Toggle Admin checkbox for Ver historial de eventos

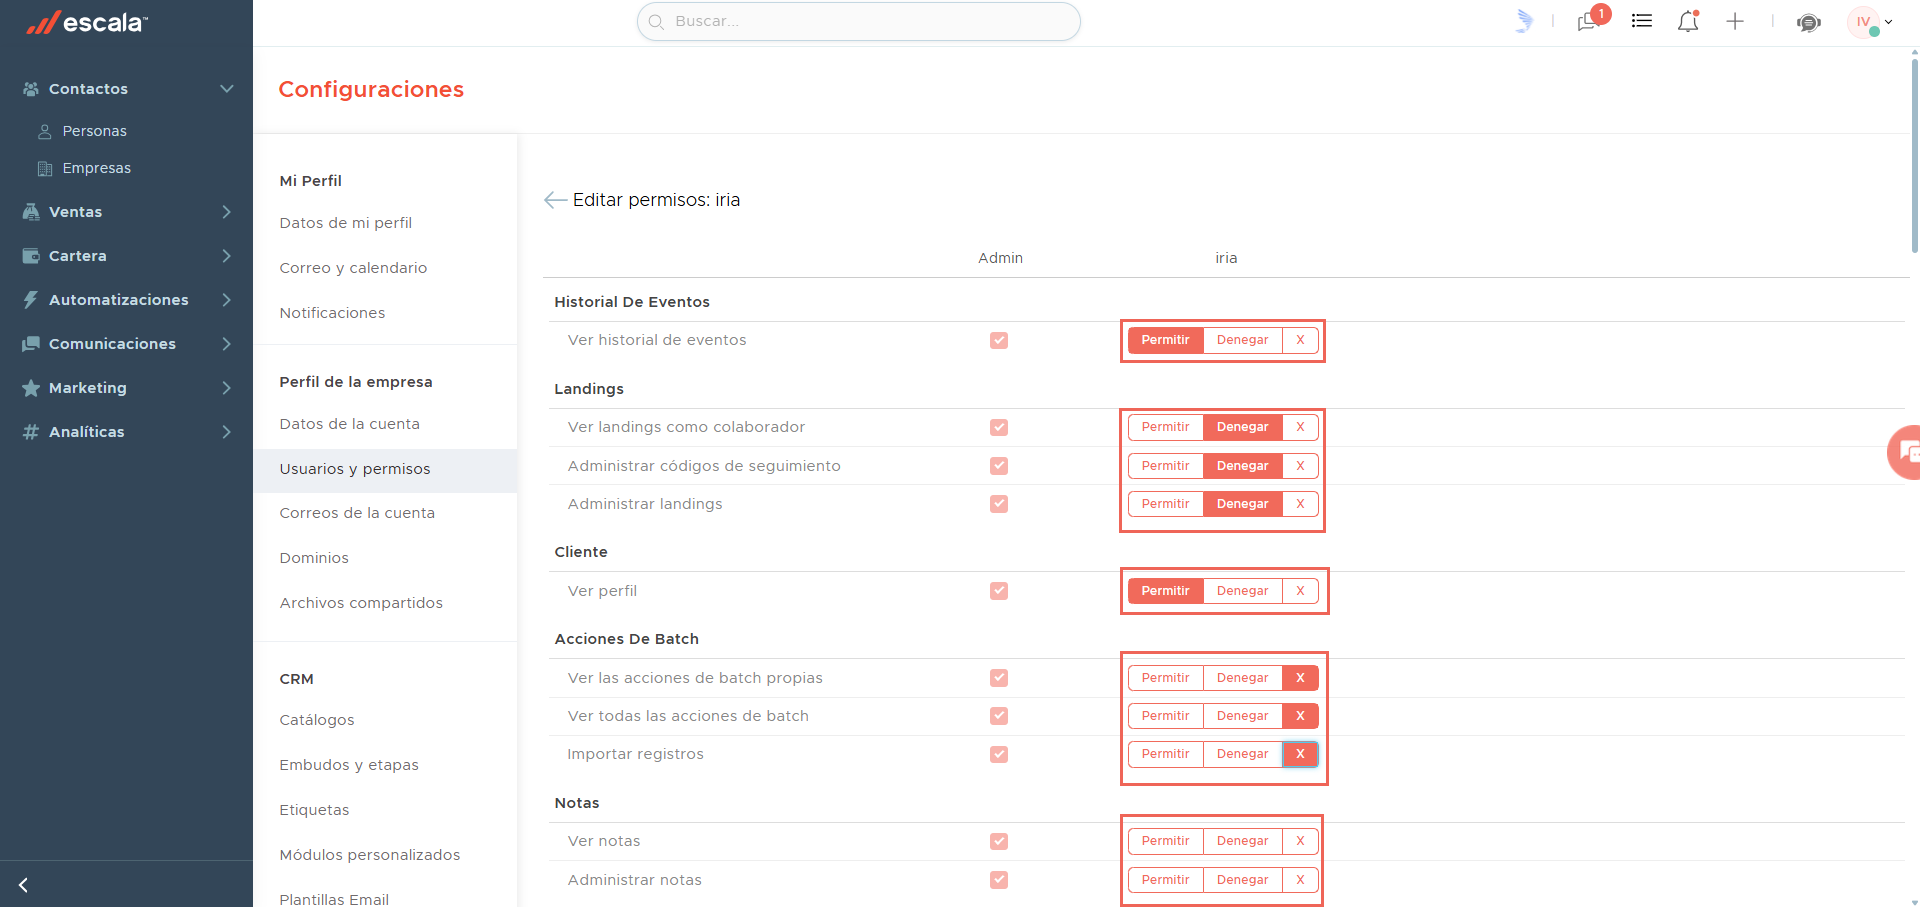[999, 341]
